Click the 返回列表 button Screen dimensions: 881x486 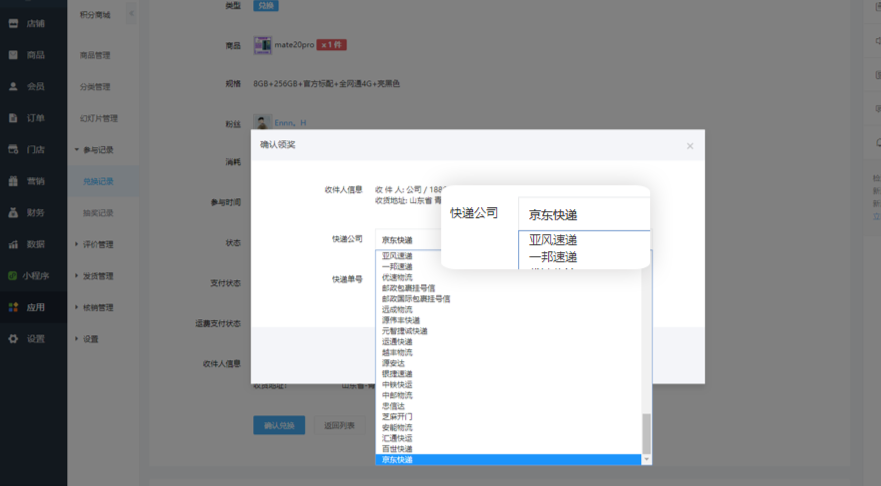(x=339, y=425)
